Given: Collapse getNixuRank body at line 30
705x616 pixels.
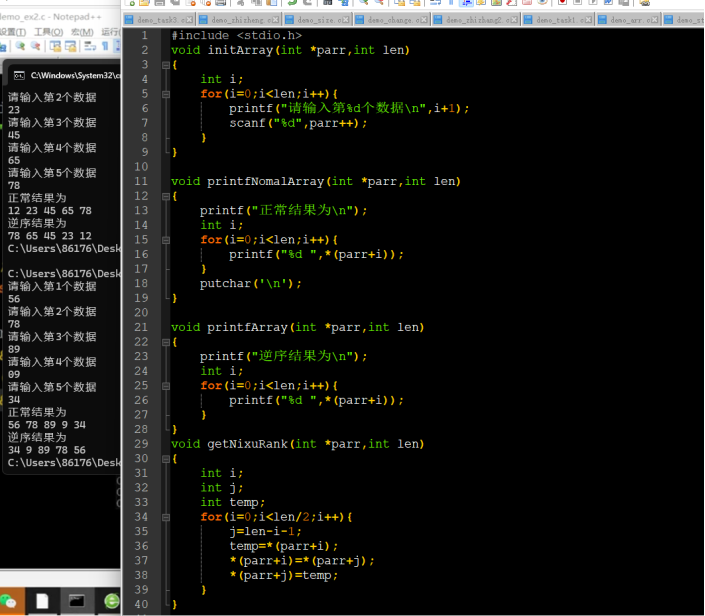Looking at the screenshot, I should click(166, 459).
